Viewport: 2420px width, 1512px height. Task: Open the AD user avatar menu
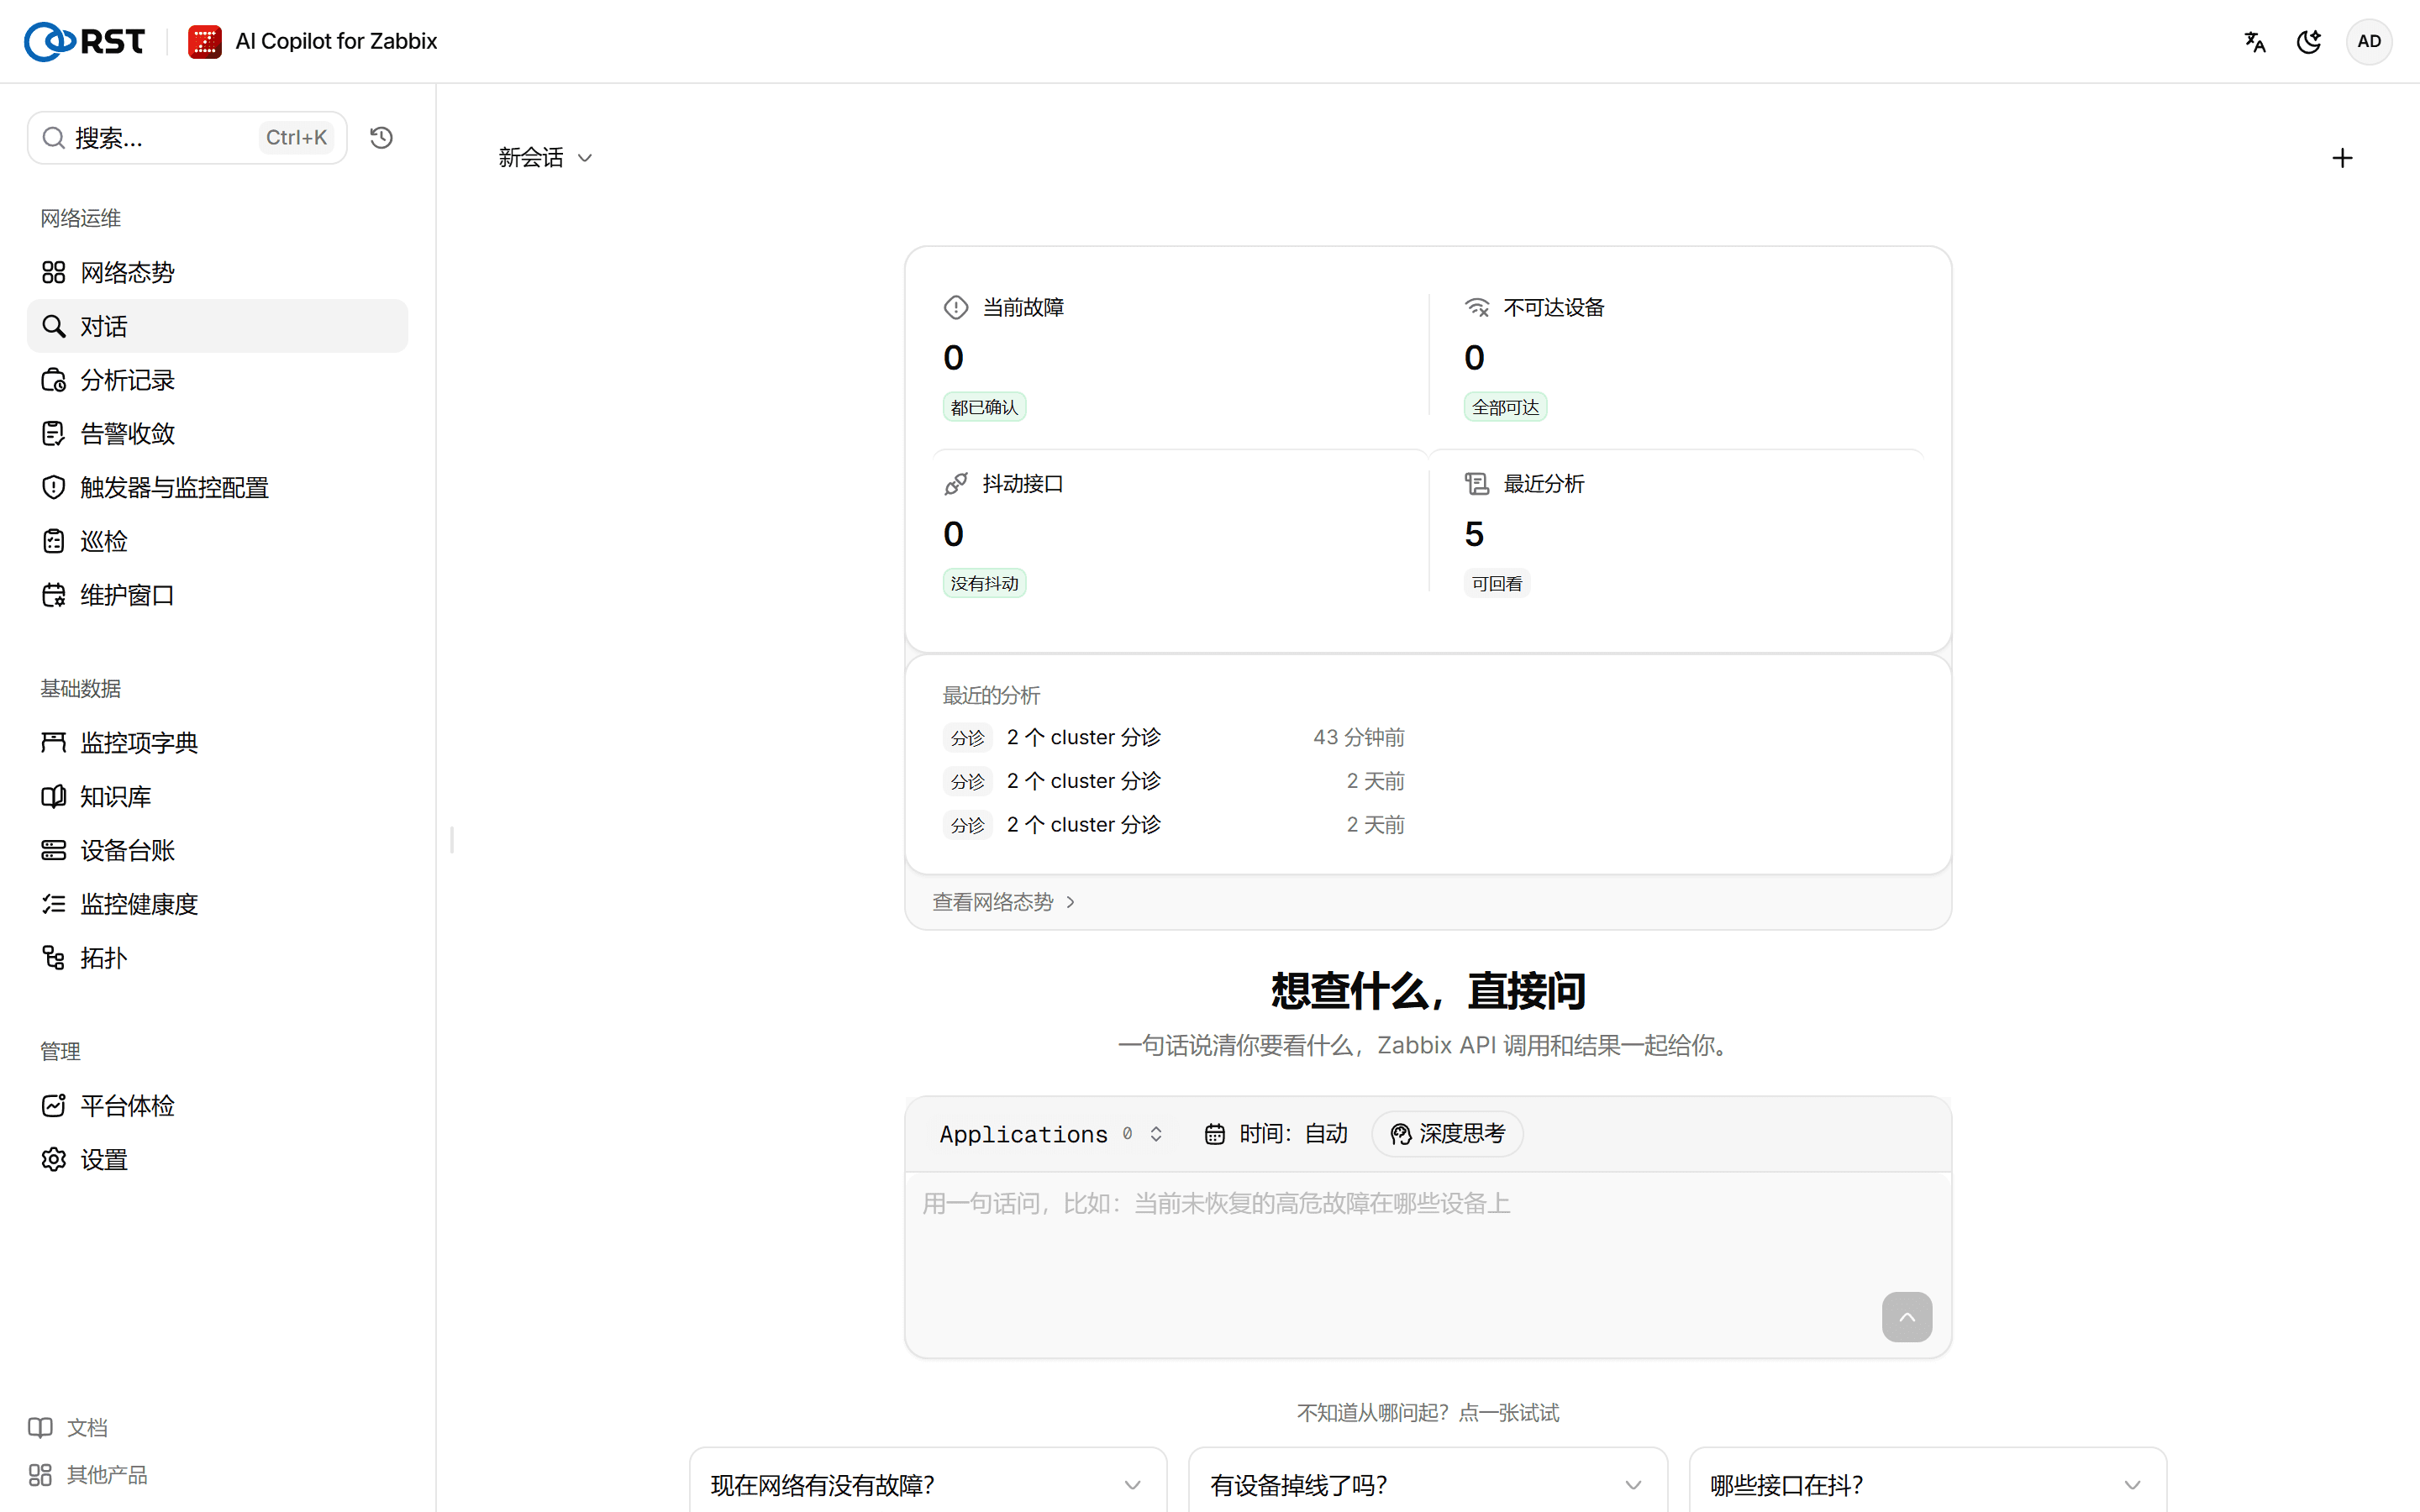(x=2369, y=41)
